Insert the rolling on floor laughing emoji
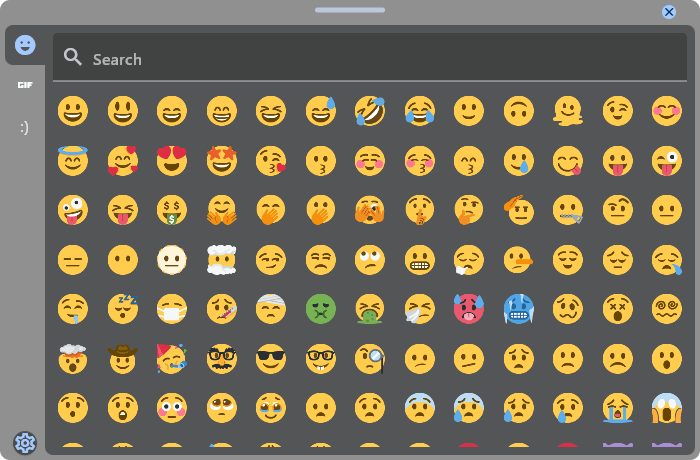 pos(370,111)
